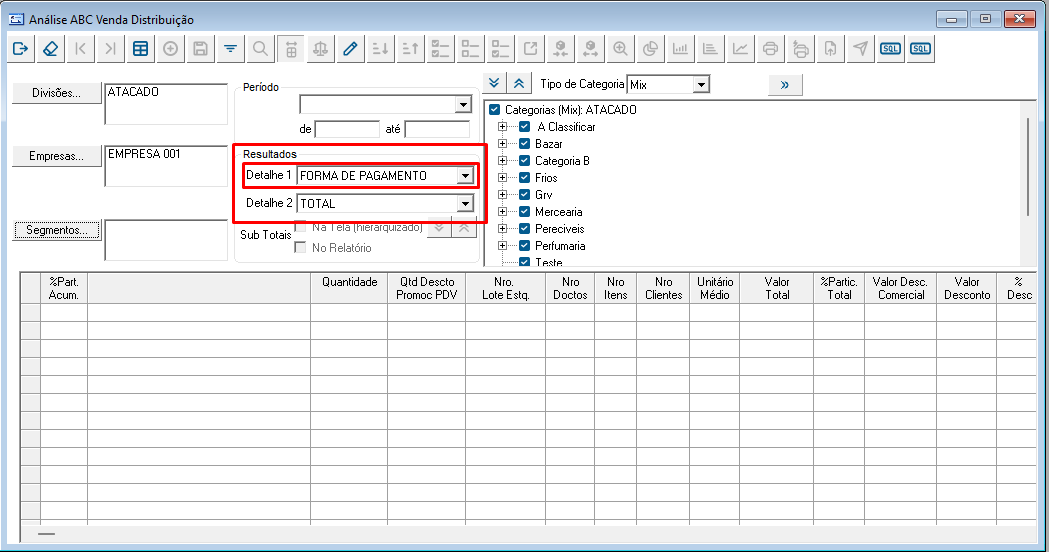Screen dimensions: 1049x552
Task: Open the Tipo de Categoria Mix dropdown
Action: [701, 85]
